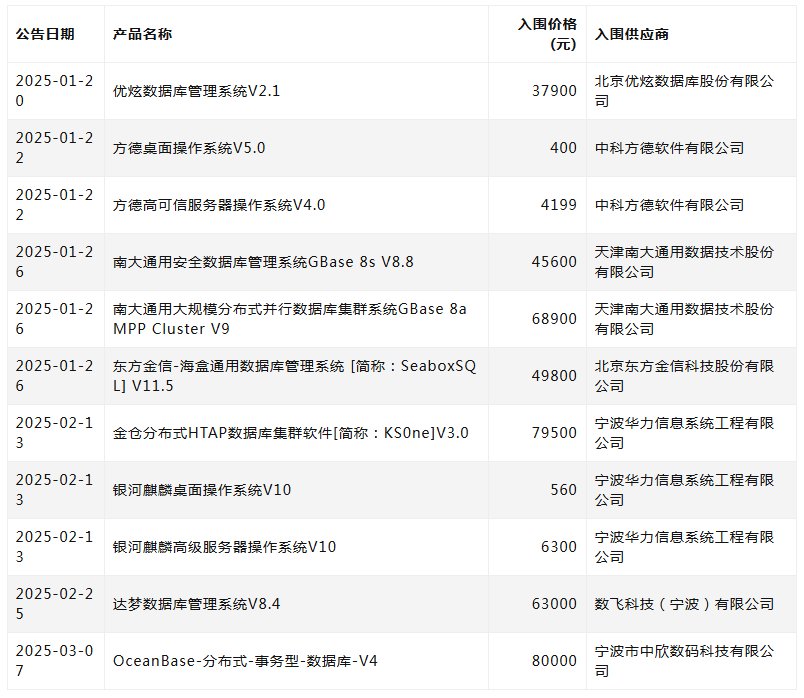Viewport: 804px width, 698px height.
Task: Click supplier 宁波华力 in 79500 row
Action: 685,433
